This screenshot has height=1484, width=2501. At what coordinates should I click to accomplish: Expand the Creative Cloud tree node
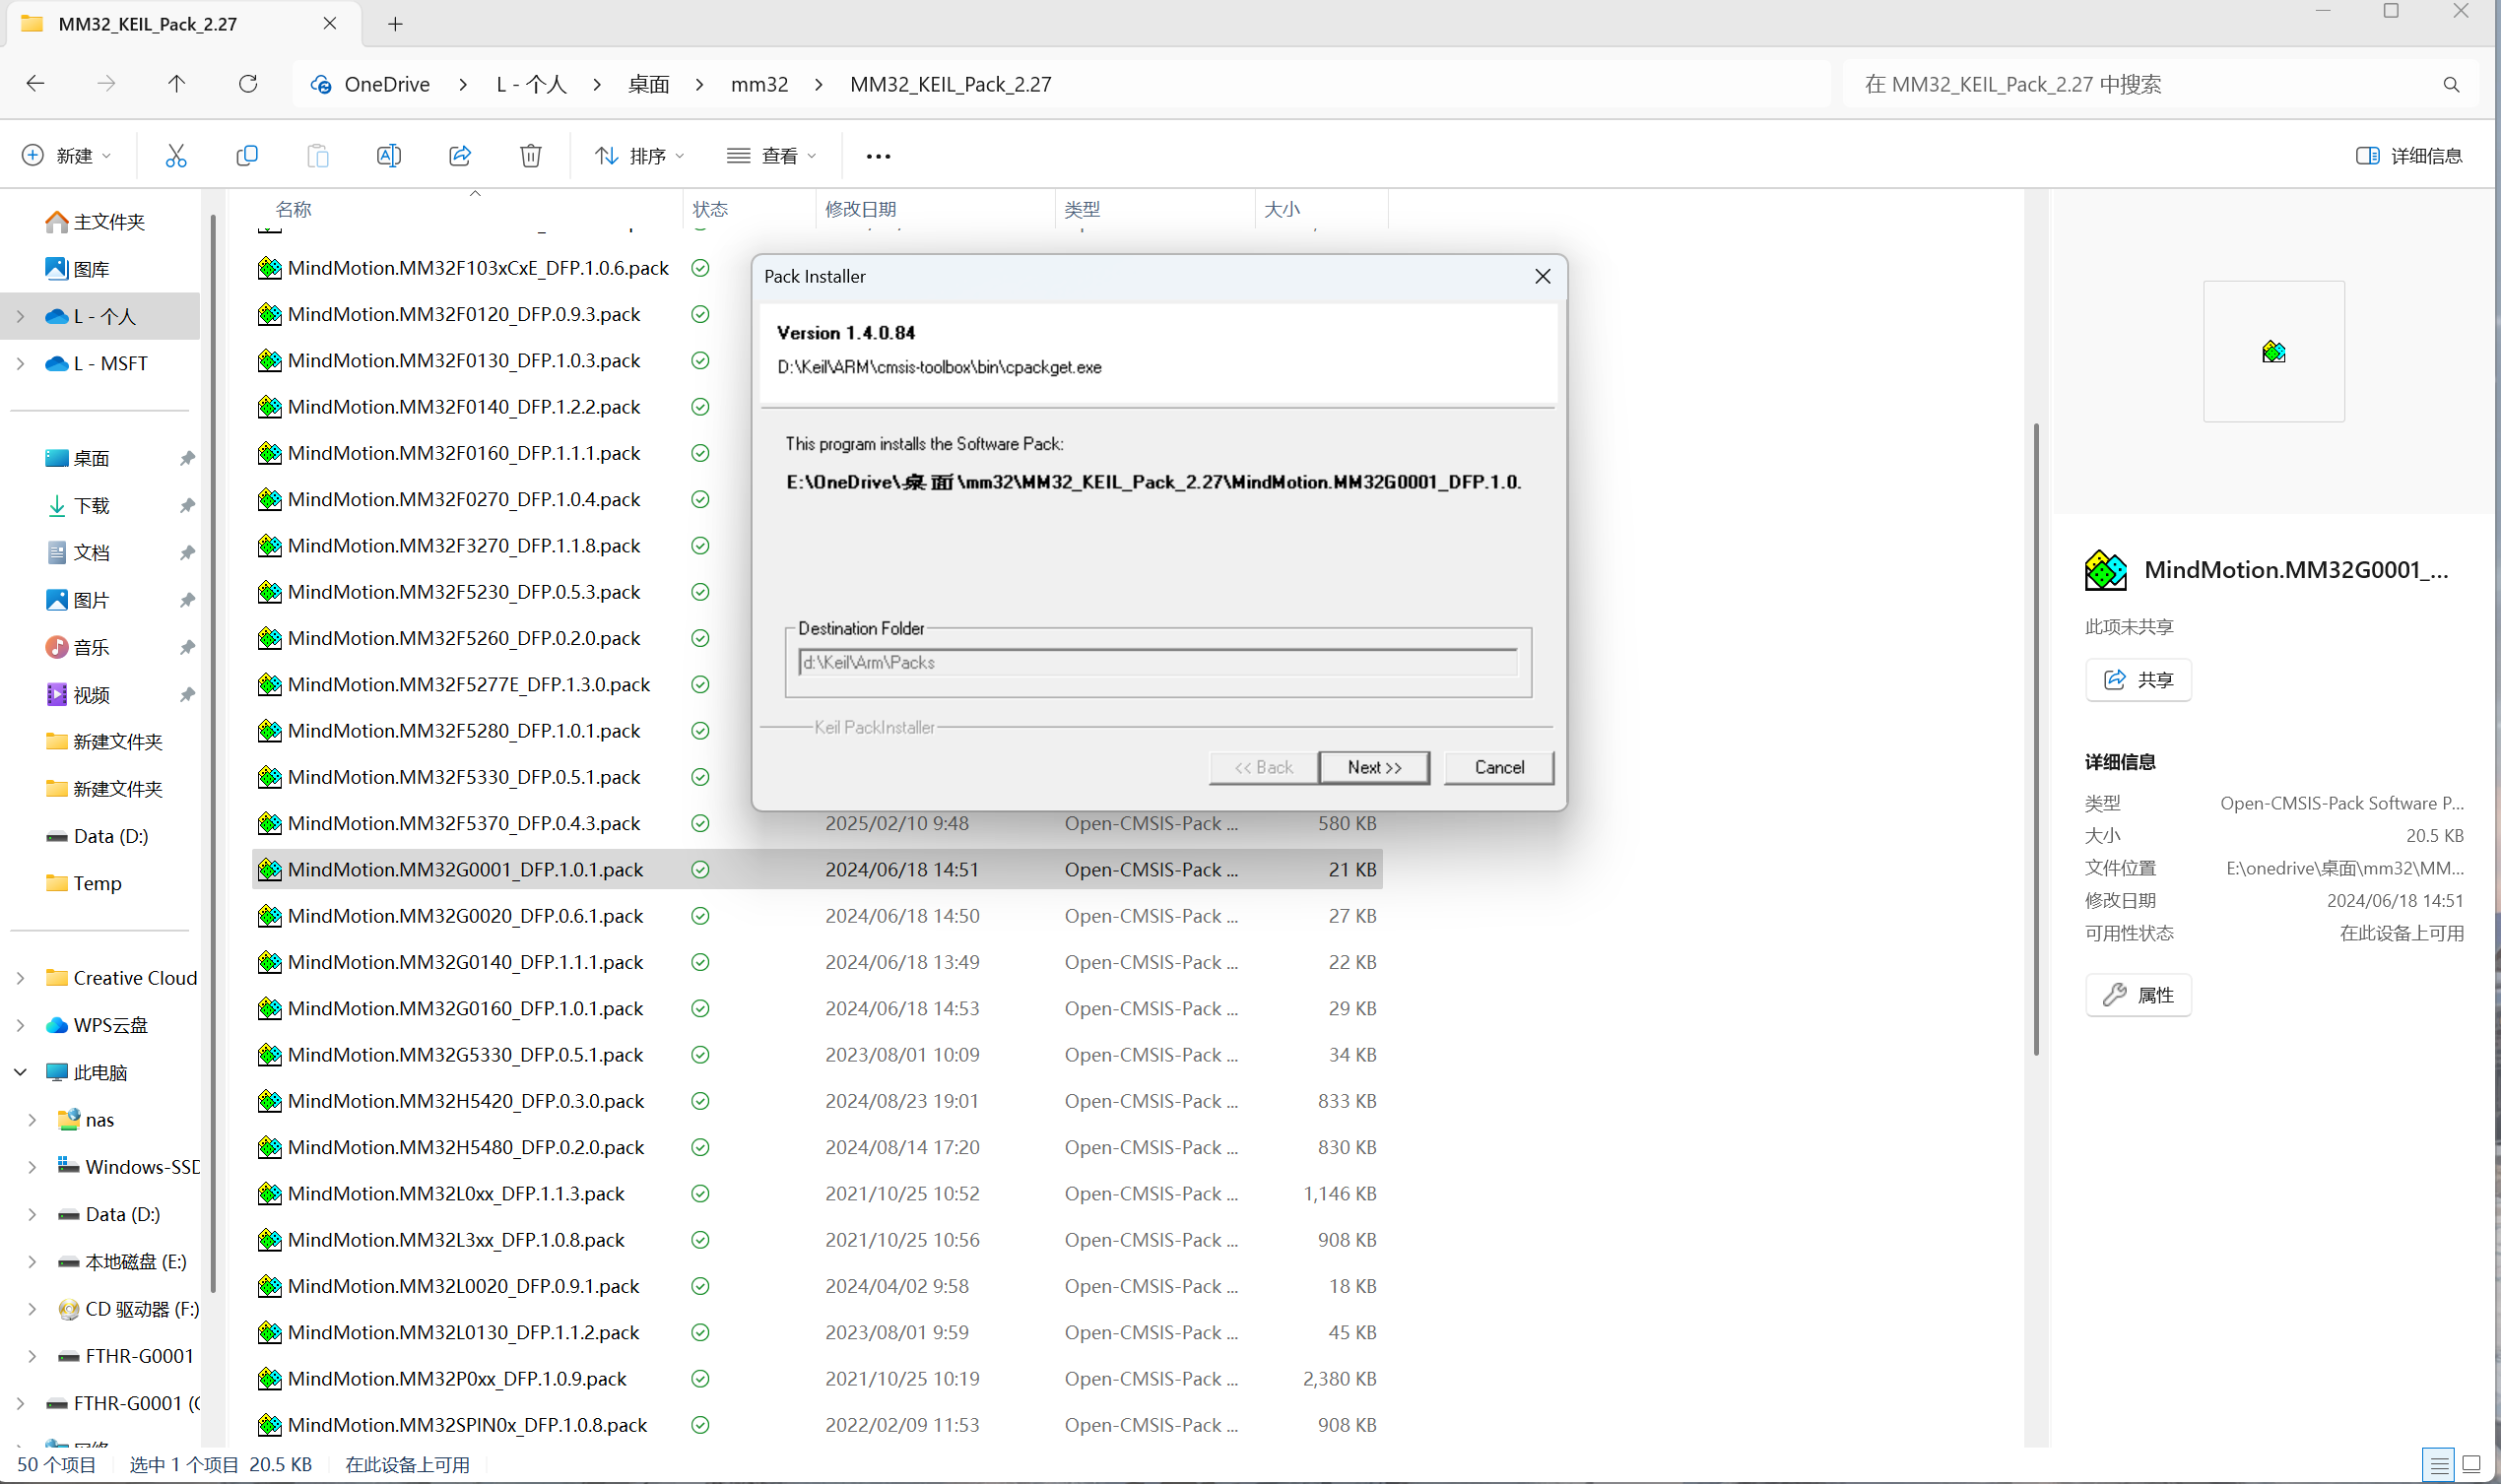(x=21, y=978)
